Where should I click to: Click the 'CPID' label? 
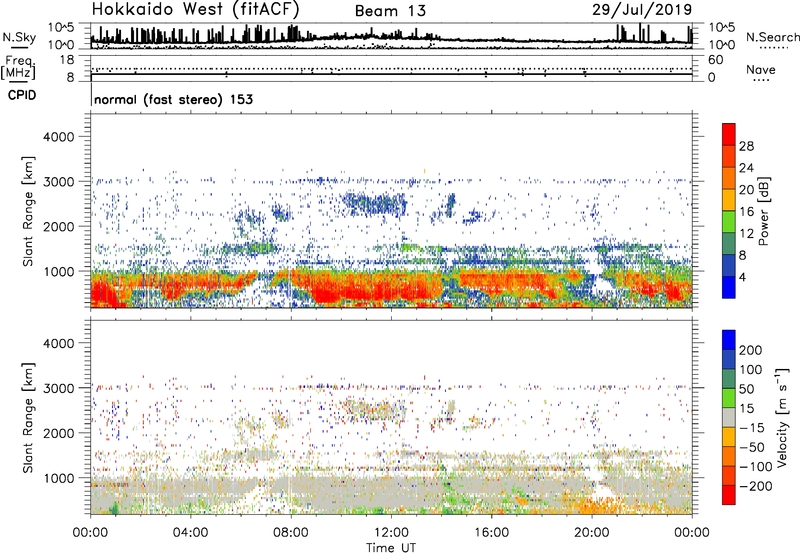(x=22, y=95)
